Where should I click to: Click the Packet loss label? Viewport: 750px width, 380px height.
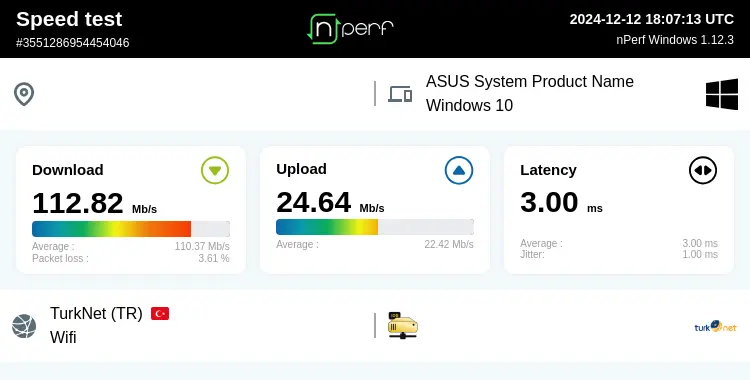[60, 258]
